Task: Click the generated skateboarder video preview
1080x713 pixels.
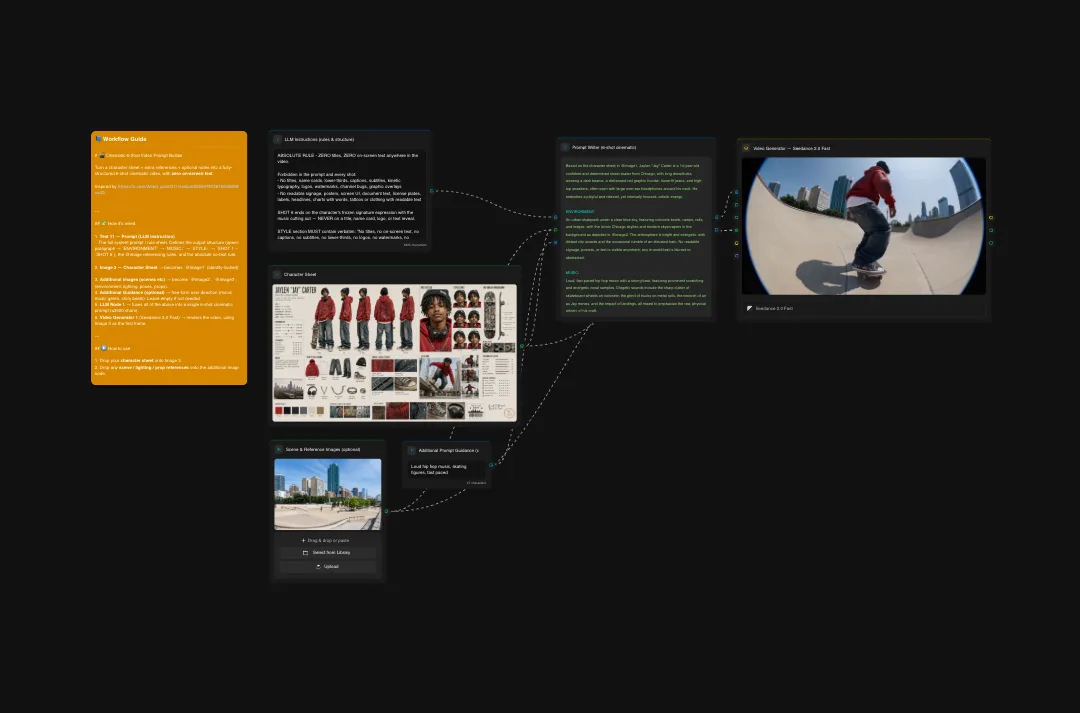Action: (x=864, y=226)
